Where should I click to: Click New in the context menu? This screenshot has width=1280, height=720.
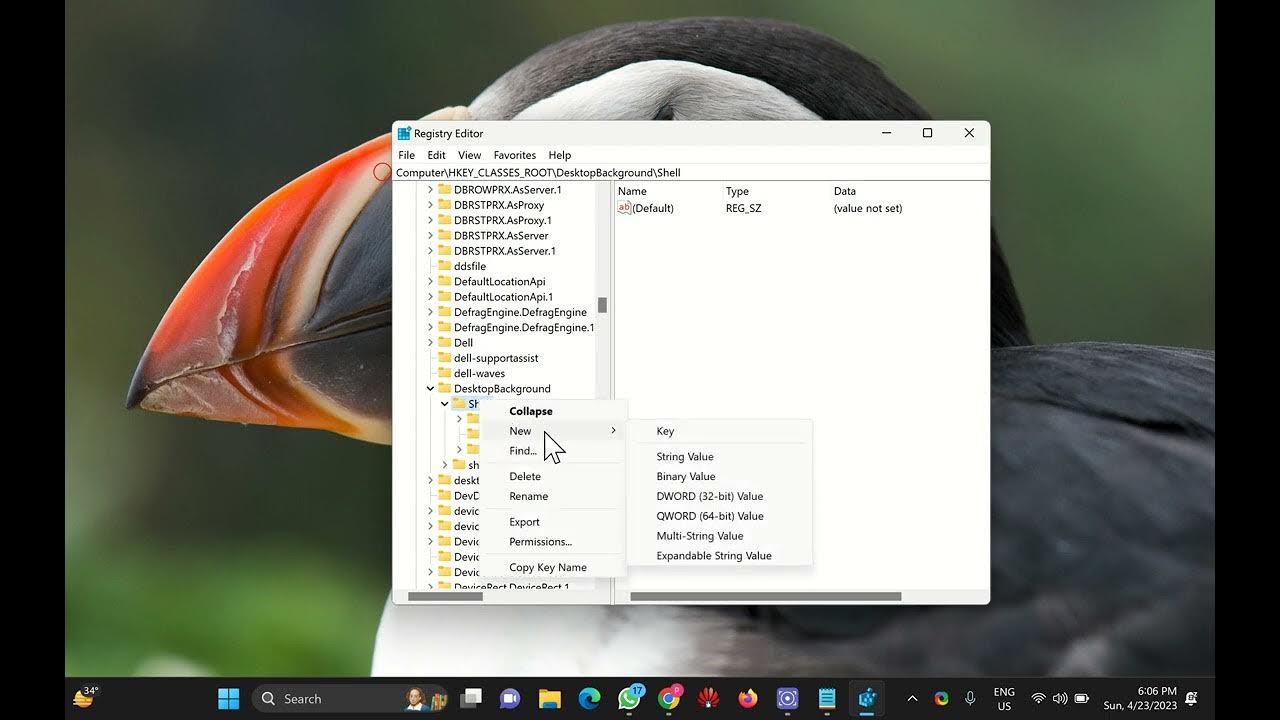[x=554, y=431]
